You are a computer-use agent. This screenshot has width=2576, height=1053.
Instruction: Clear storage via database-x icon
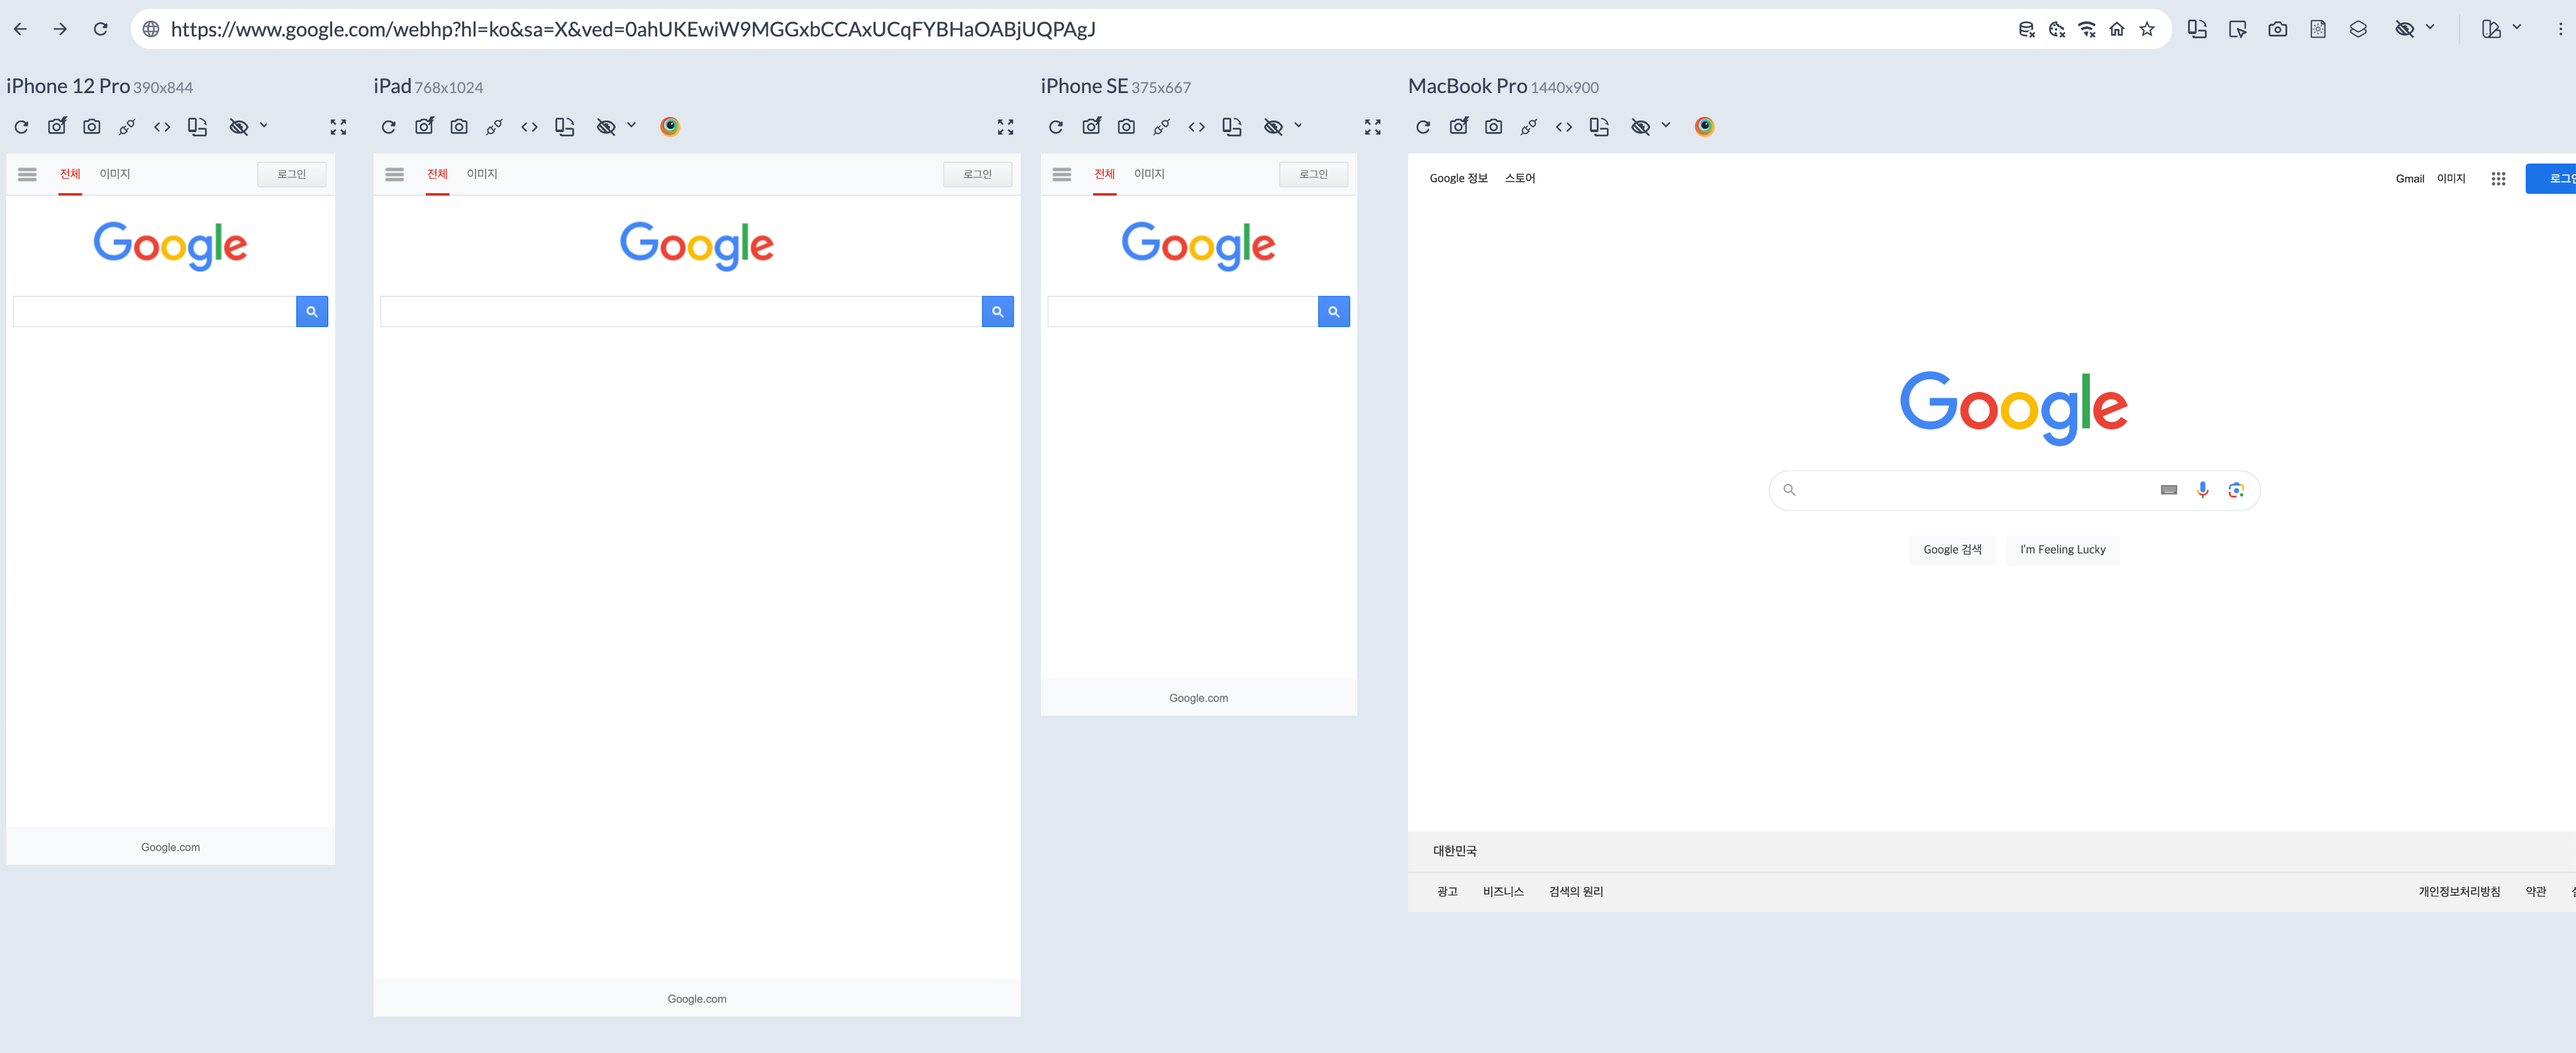point(2026,29)
